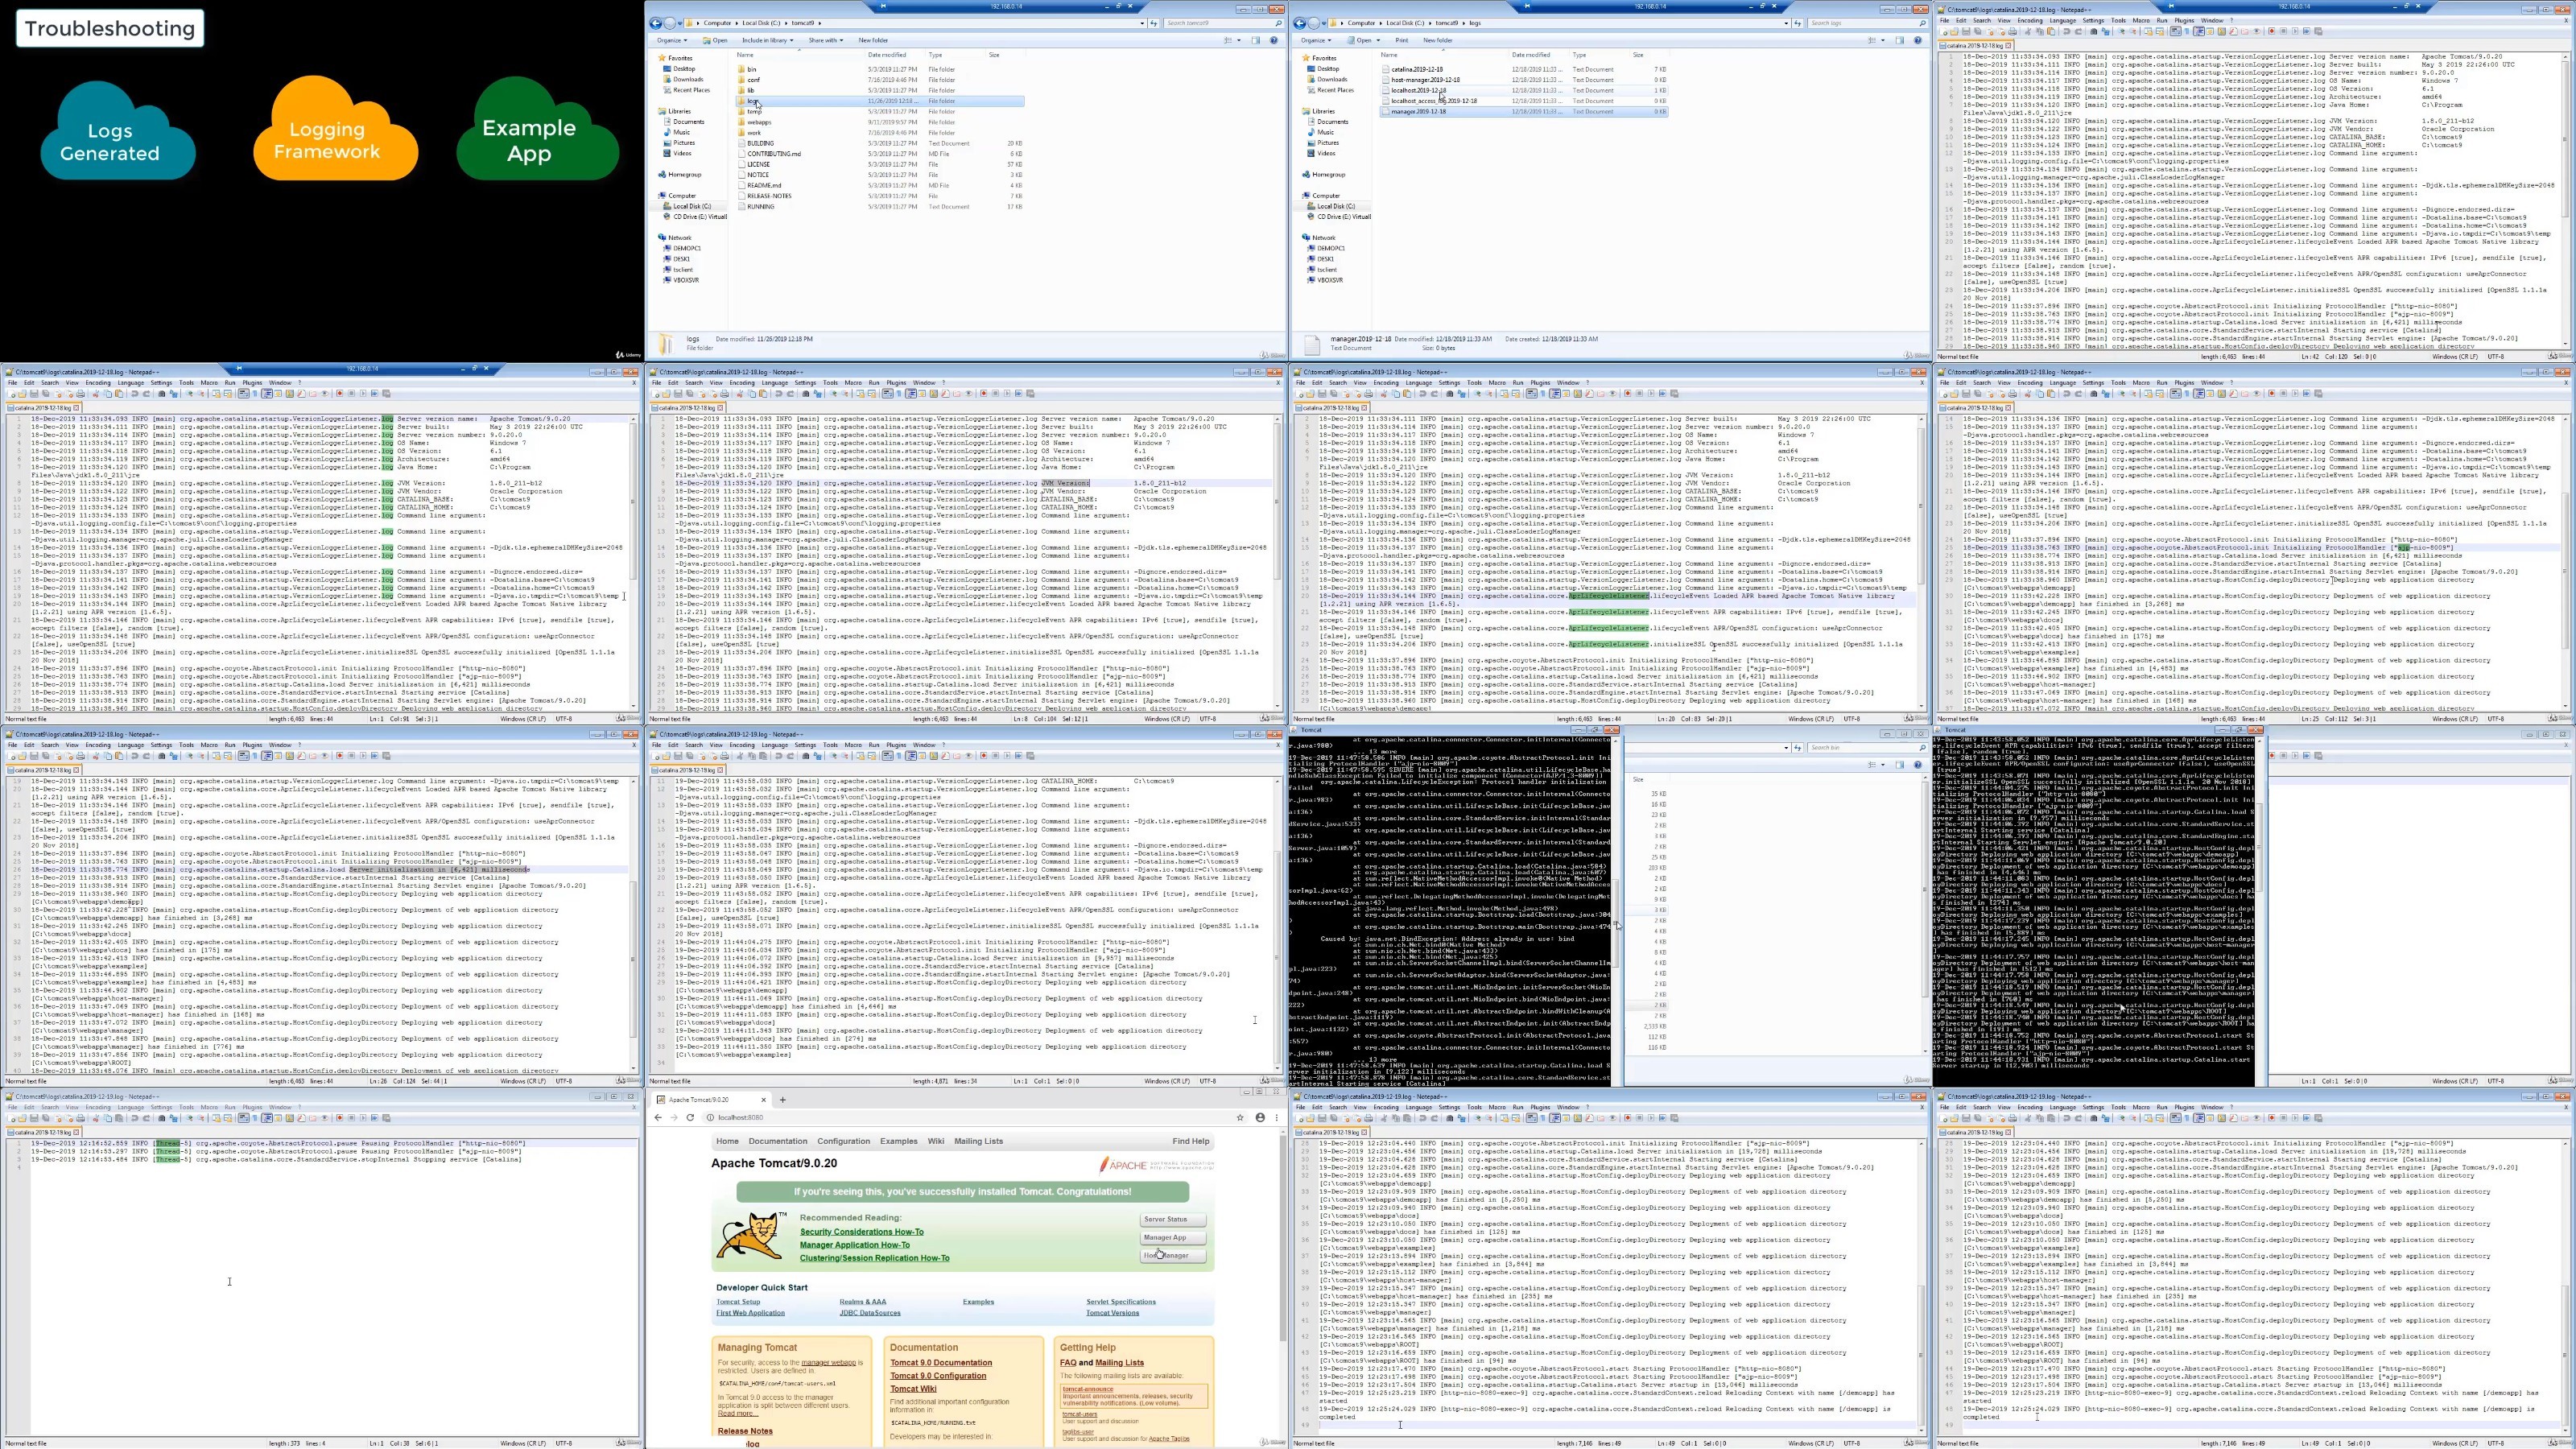Viewport: 2576px width, 1449px height.
Task: Open the Security Considerations How-To link
Action: pyautogui.click(x=861, y=1232)
